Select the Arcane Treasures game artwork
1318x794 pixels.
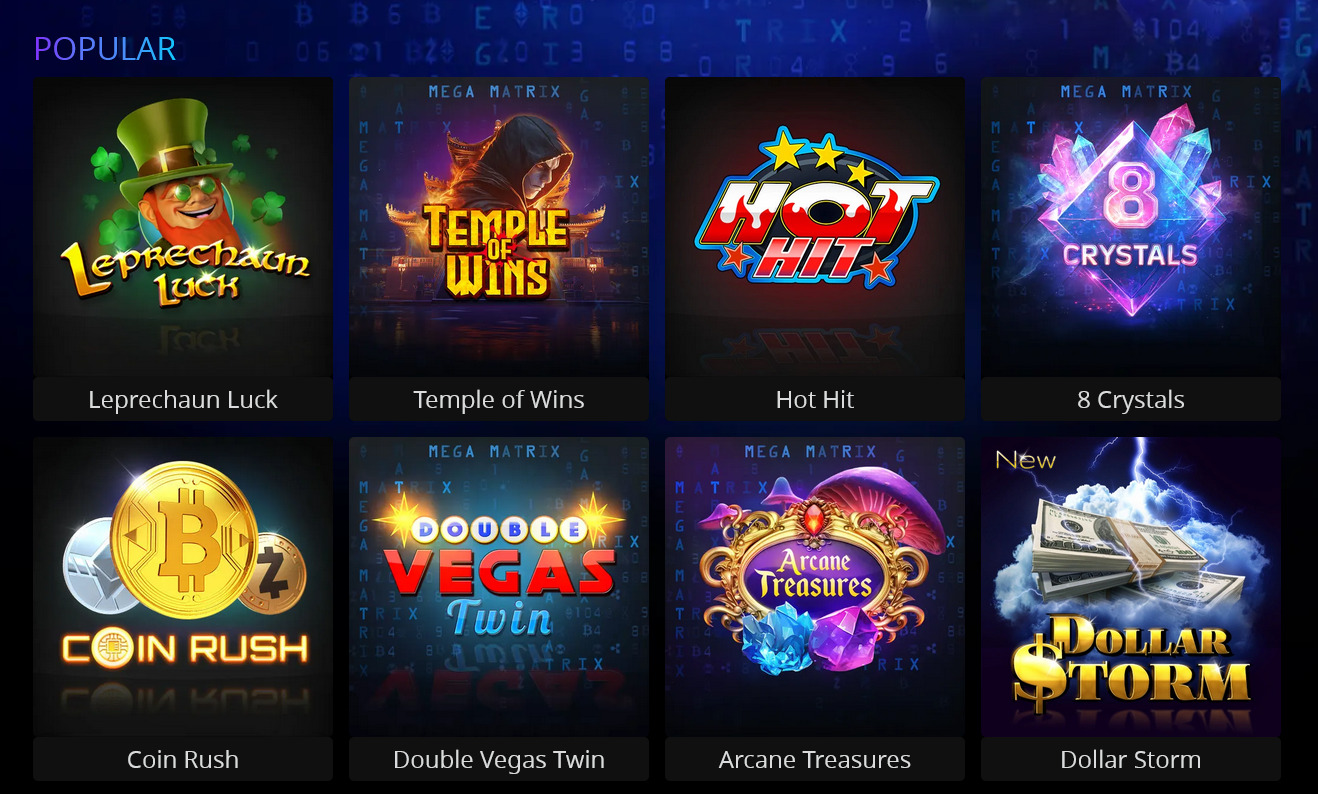tap(815, 587)
